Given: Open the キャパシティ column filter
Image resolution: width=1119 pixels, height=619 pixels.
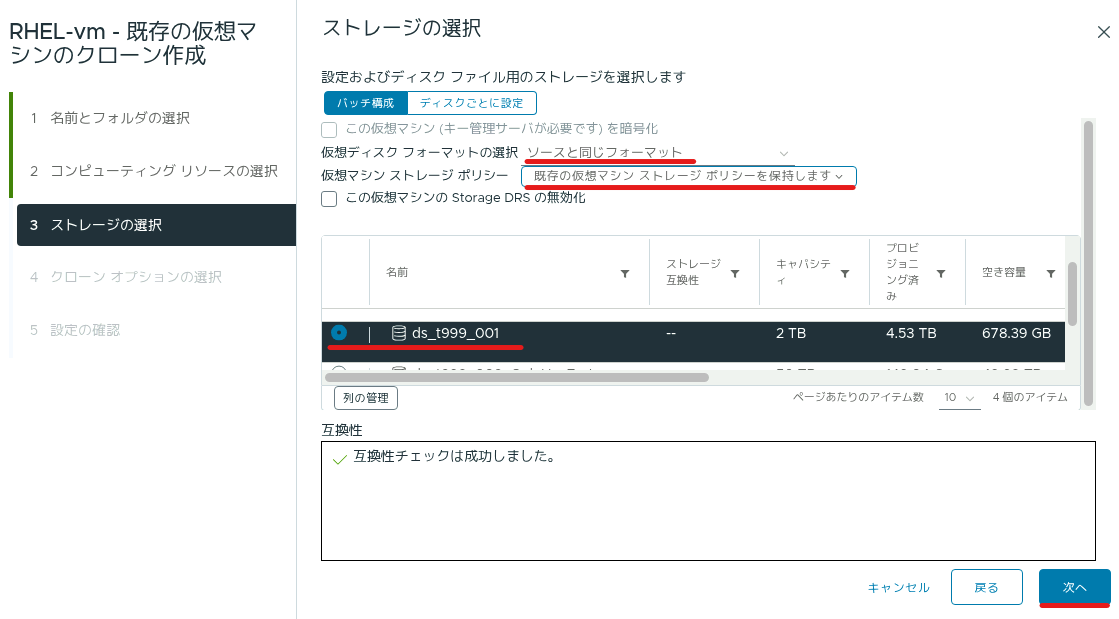Looking at the screenshot, I should (x=844, y=273).
